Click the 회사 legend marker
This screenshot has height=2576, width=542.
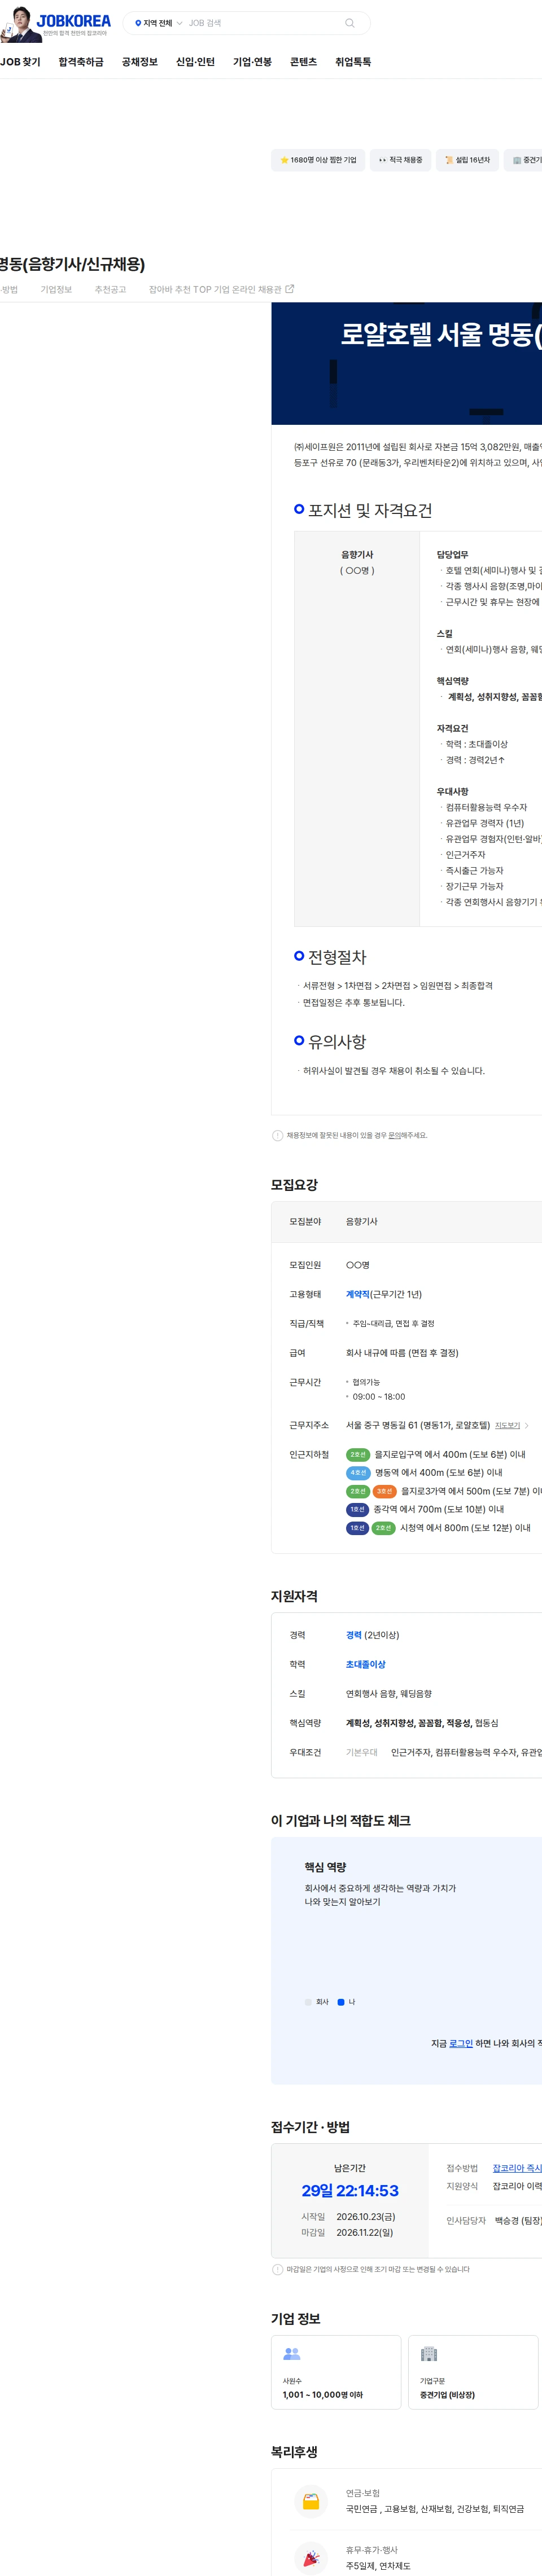pyautogui.click(x=308, y=2002)
